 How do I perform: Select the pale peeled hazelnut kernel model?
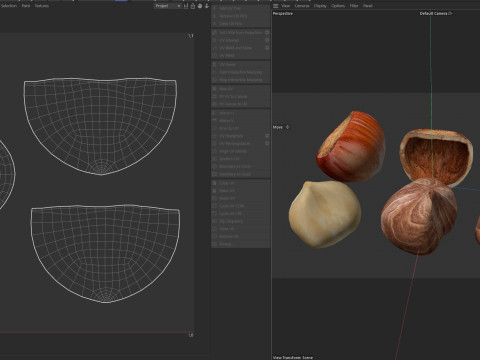(x=325, y=215)
